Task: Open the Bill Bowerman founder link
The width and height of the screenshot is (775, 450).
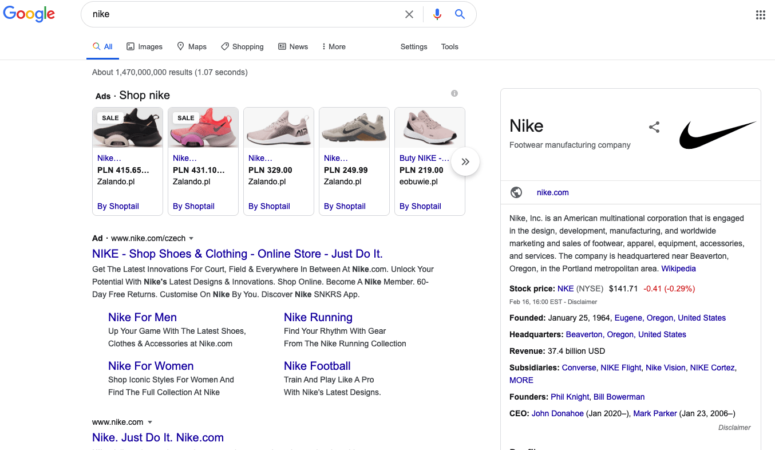Action: (619, 397)
